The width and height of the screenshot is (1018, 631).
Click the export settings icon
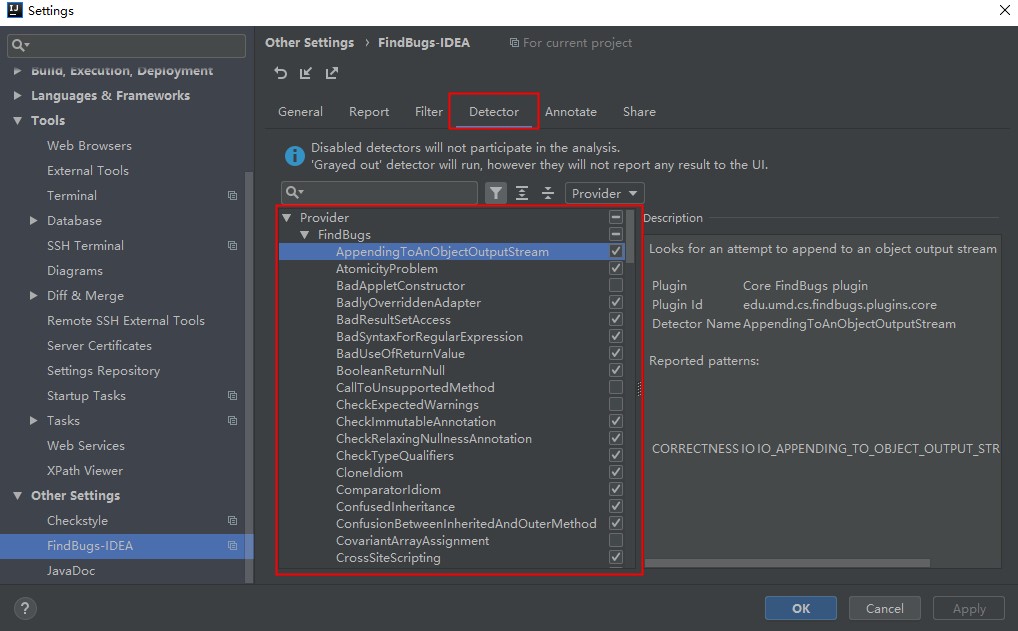coord(332,73)
